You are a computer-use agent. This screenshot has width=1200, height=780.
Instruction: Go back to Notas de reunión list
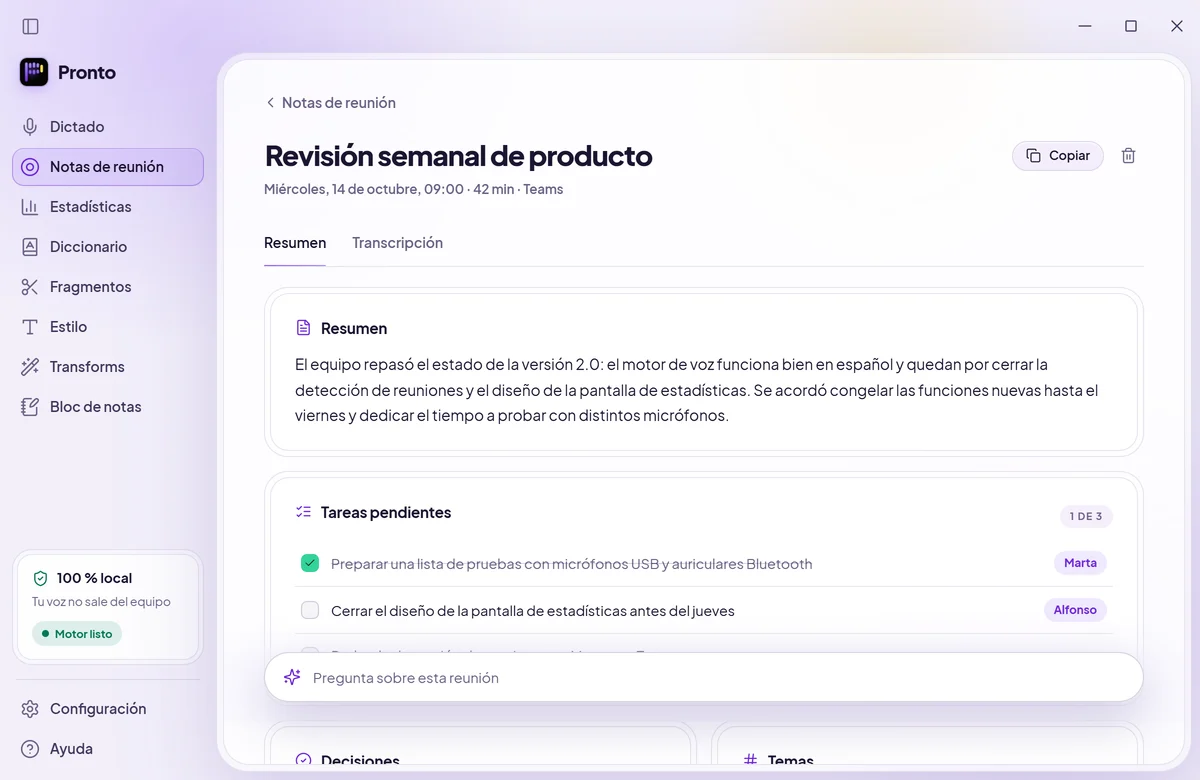(330, 103)
